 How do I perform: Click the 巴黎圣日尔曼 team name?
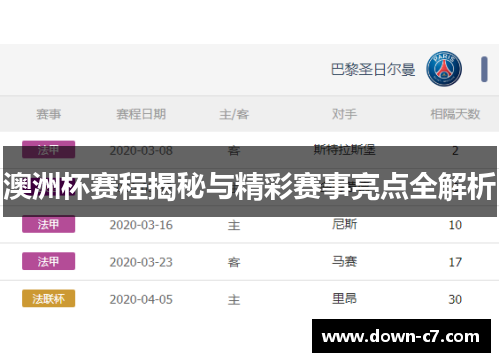(373, 70)
